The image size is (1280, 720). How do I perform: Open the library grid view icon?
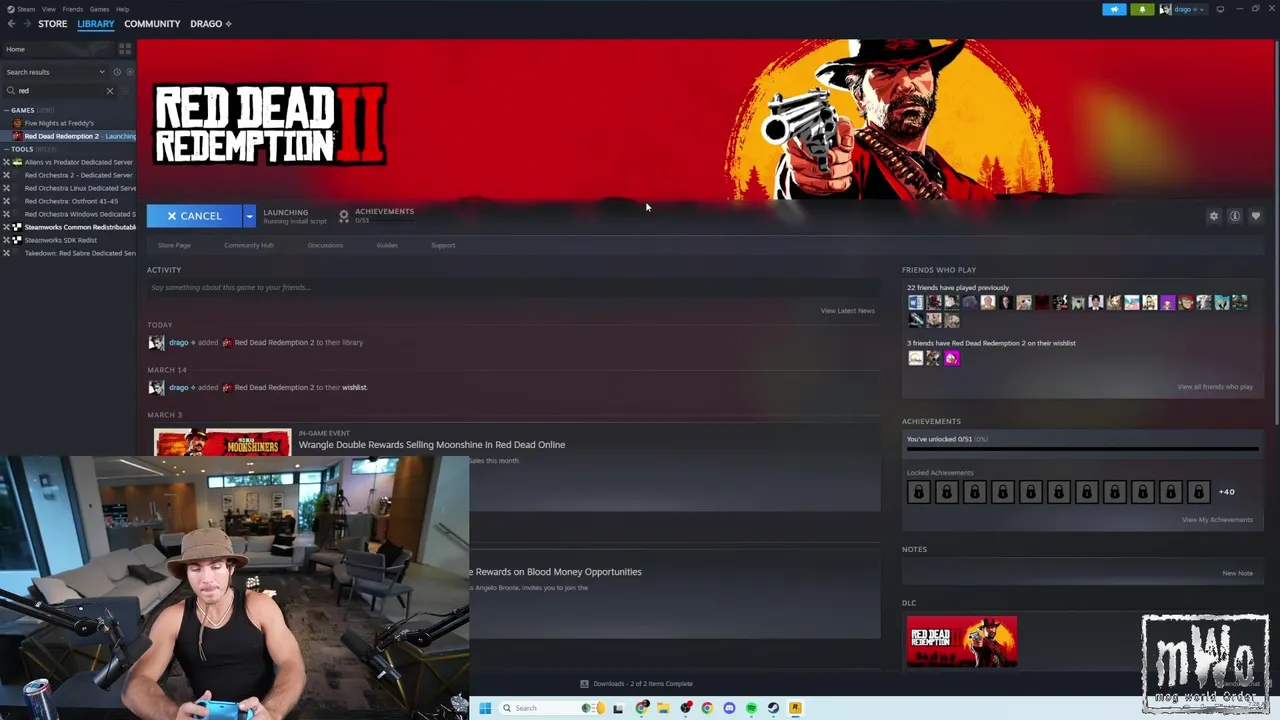coord(125,48)
